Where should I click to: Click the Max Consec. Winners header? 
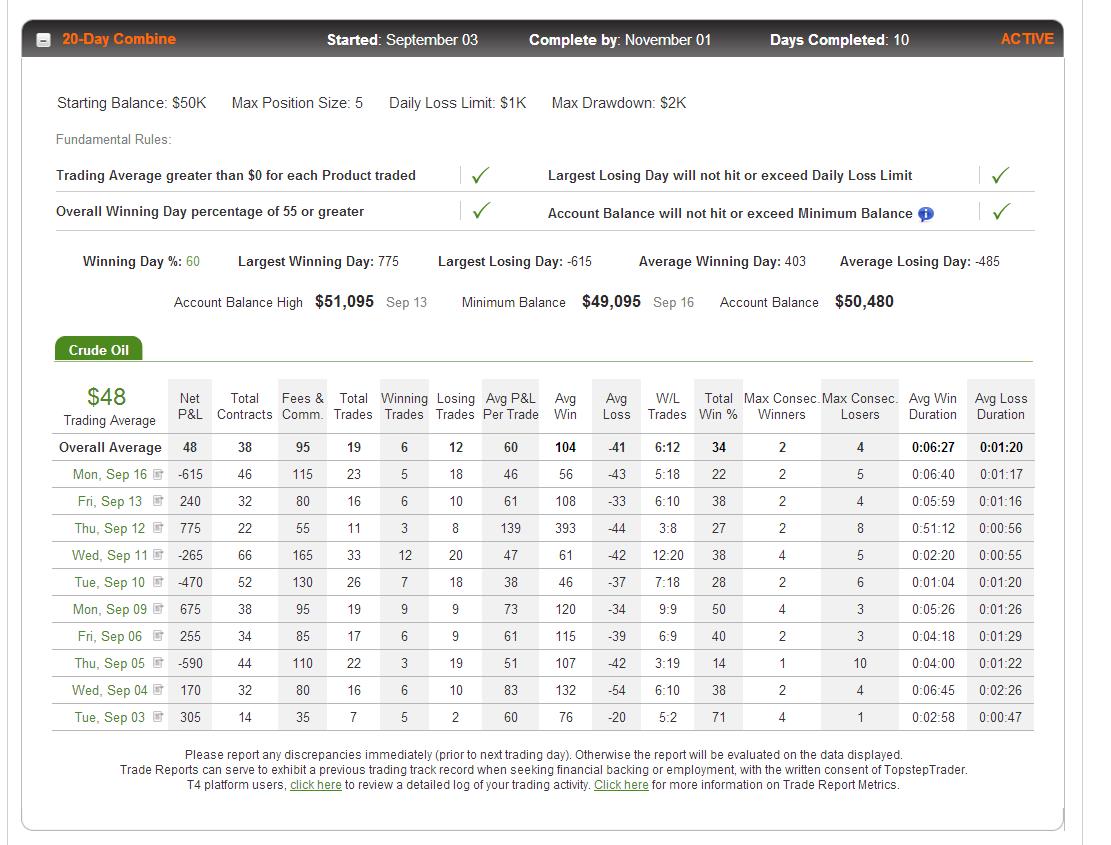[782, 406]
